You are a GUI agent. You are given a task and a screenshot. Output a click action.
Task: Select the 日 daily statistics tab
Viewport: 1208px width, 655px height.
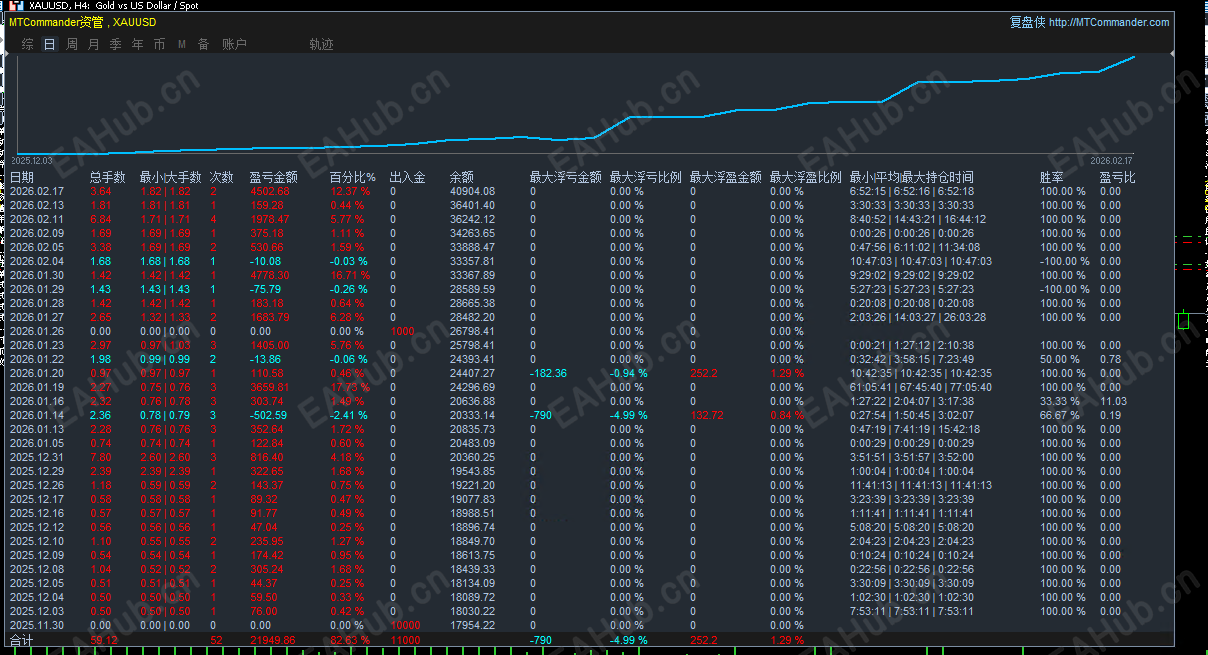tap(49, 44)
